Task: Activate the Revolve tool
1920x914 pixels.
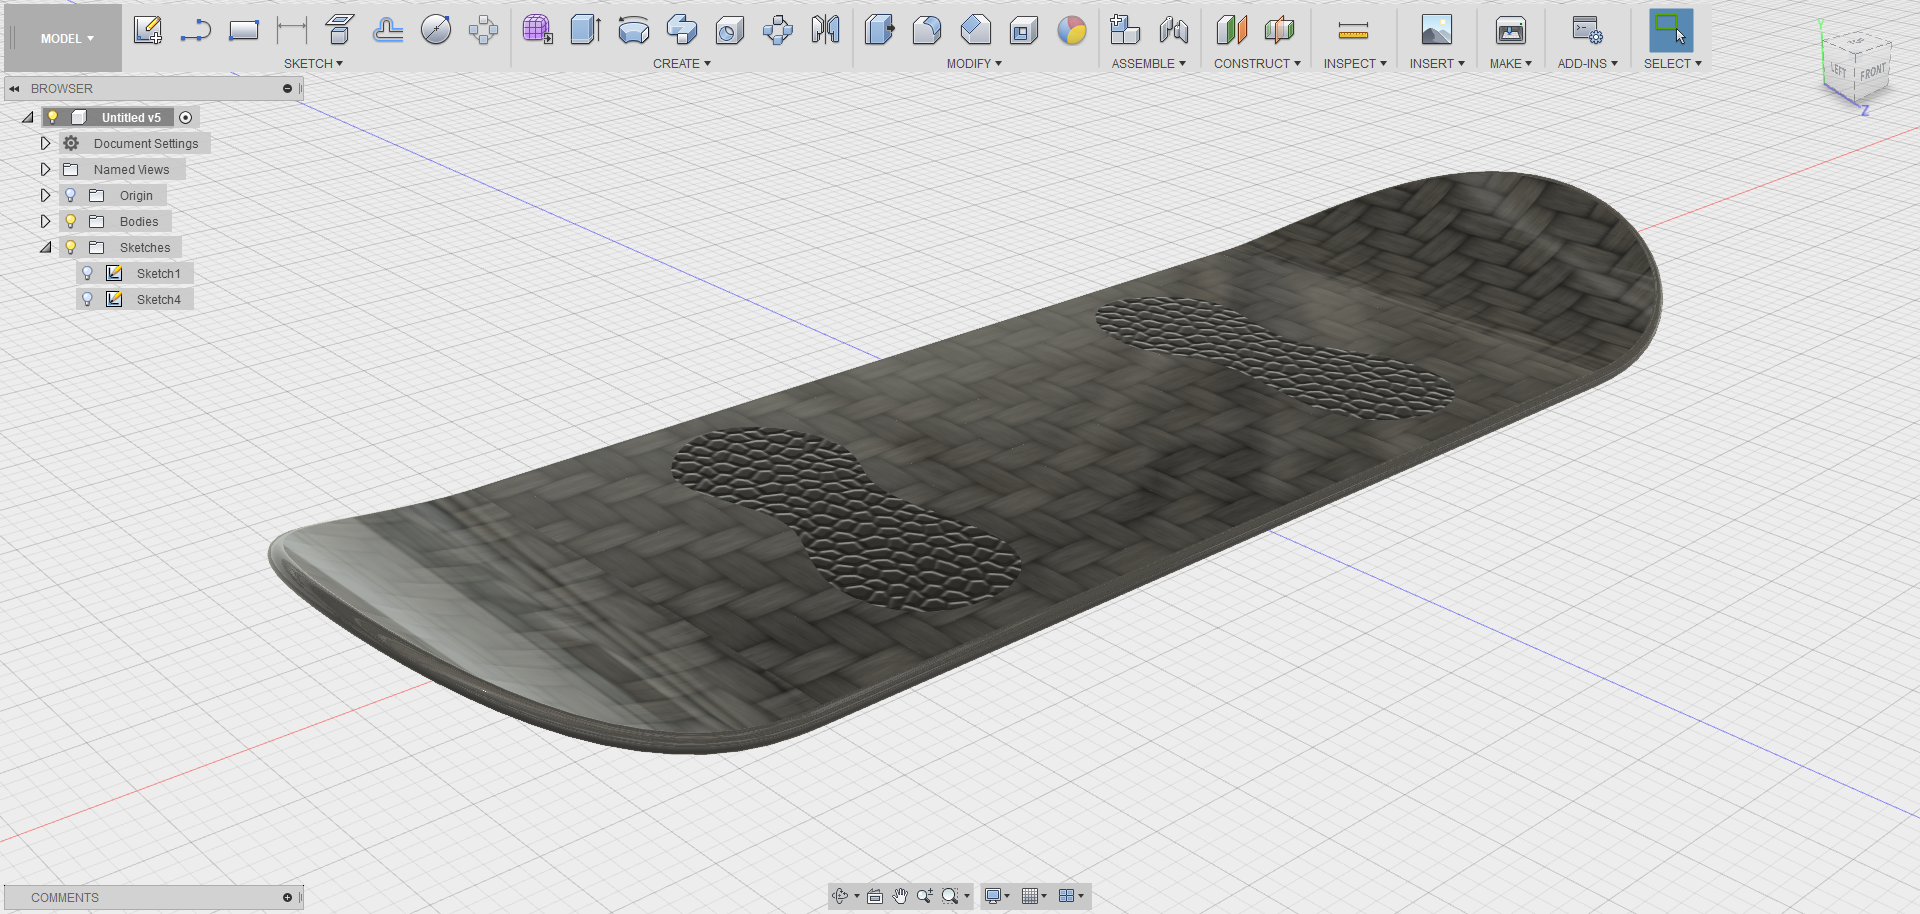Action: (x=634, y=30)
